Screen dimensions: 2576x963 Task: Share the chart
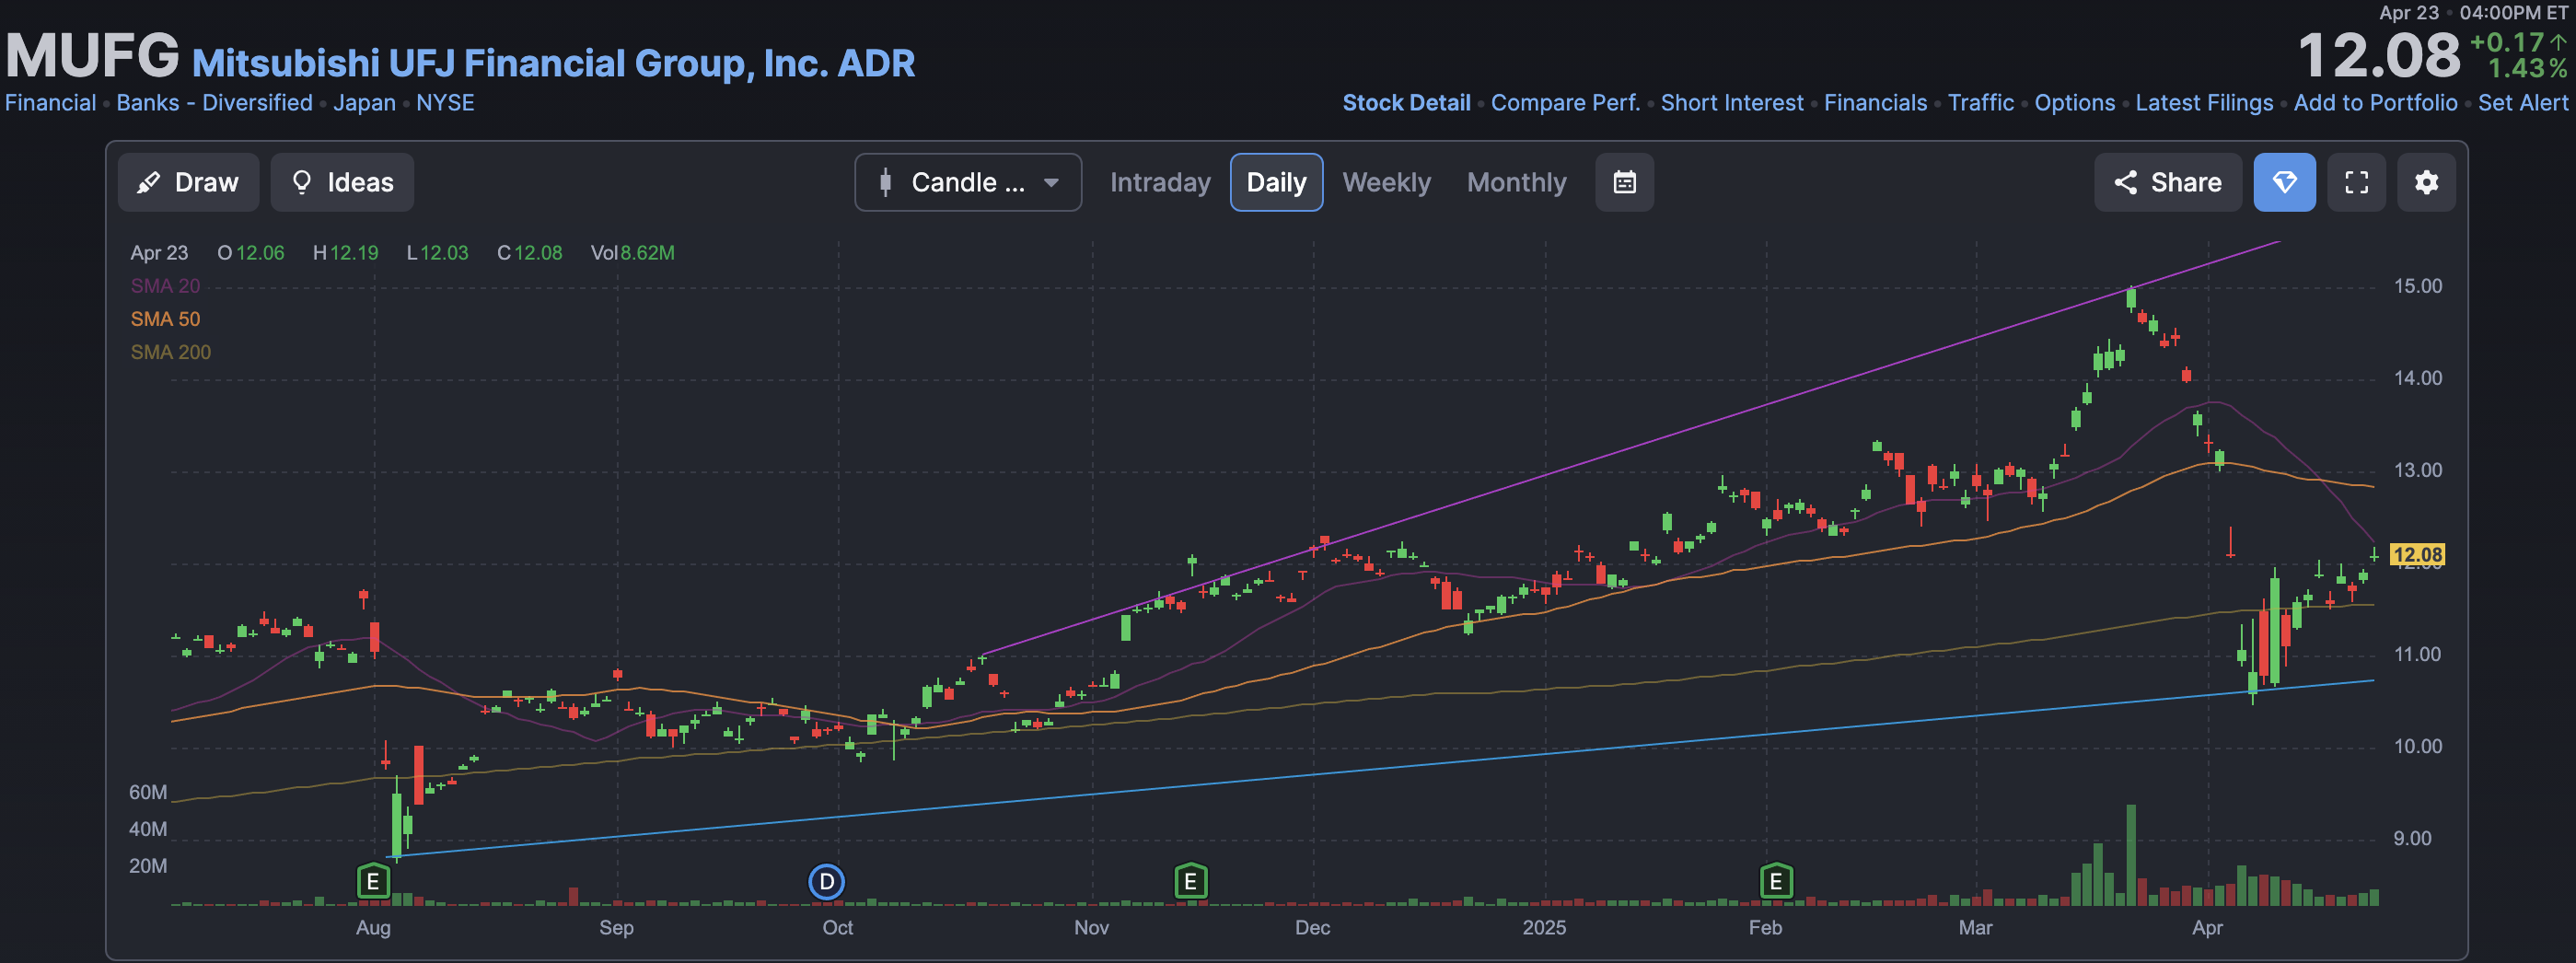pyautogui.click(x=2167, y=182)
